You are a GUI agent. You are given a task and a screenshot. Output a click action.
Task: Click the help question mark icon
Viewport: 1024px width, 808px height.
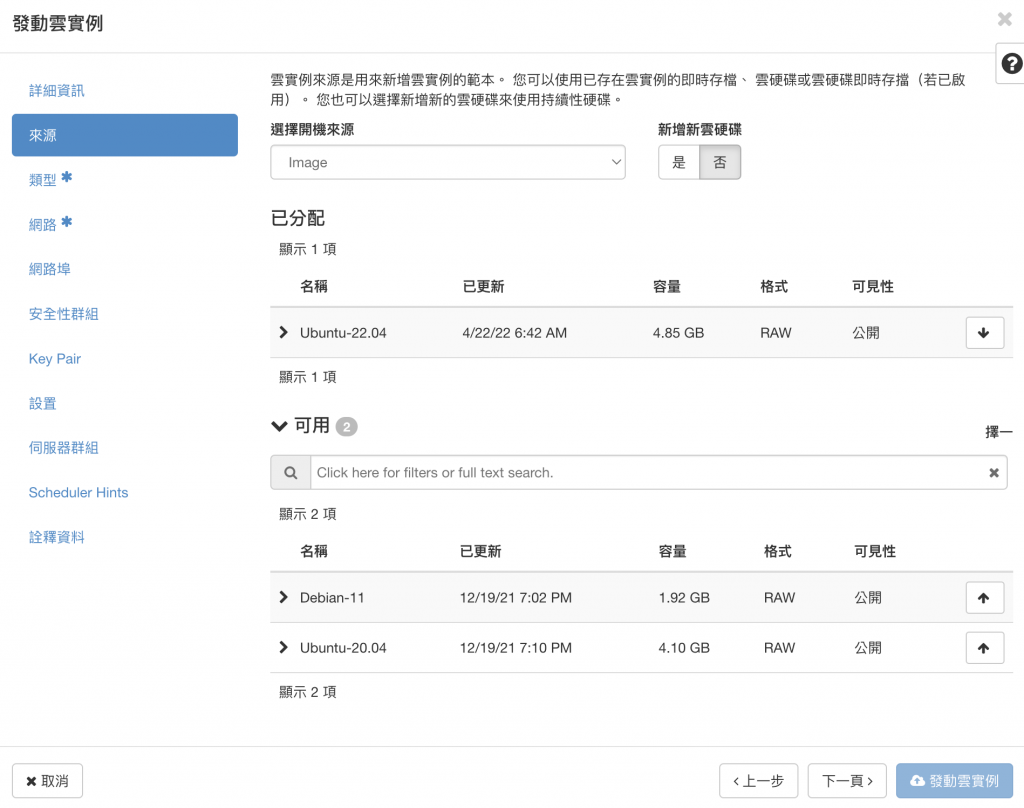(1011, 63)
